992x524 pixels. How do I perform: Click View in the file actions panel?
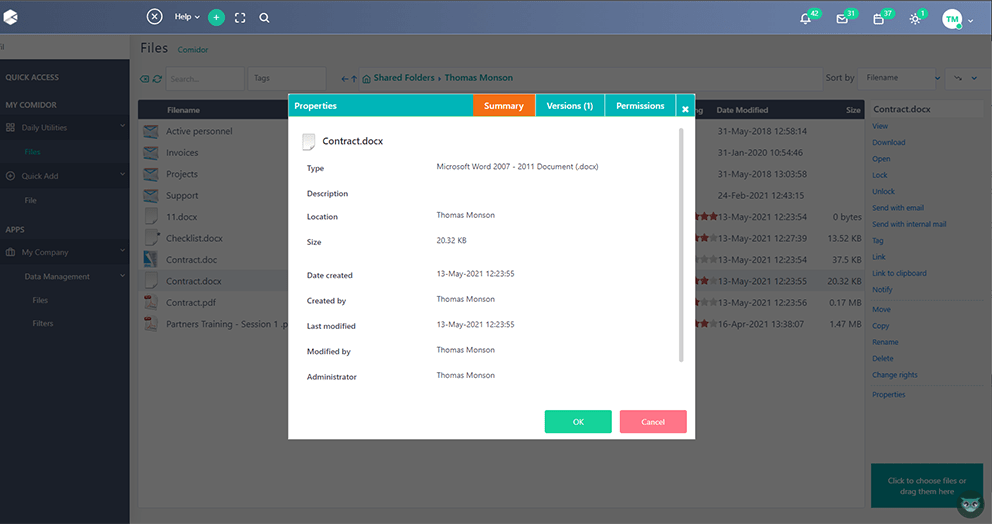pos(880,126)
